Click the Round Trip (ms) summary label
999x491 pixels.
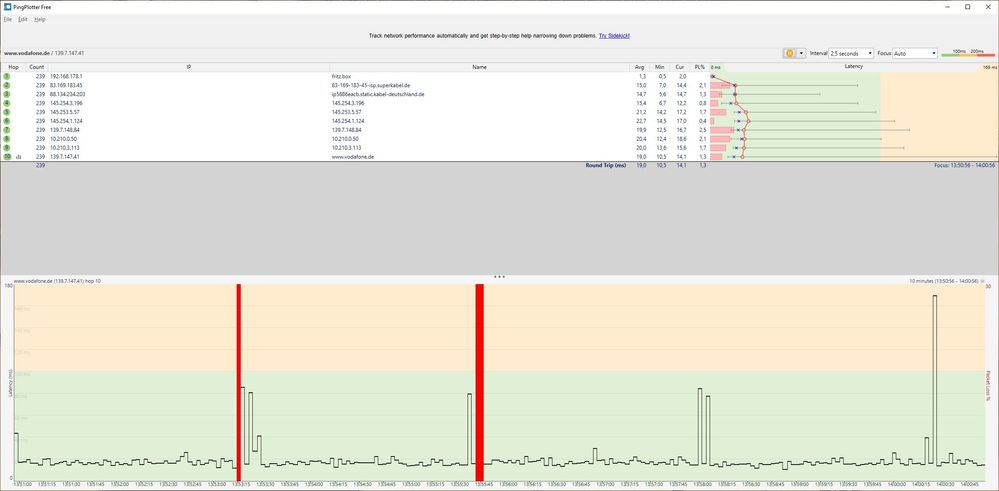tap(606, 166)
